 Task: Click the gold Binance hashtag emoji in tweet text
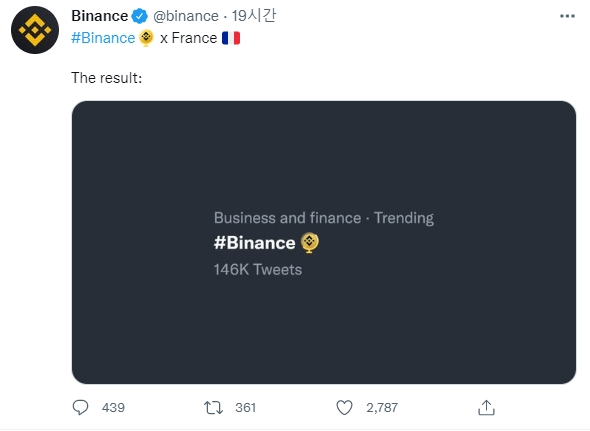(146, 38)
